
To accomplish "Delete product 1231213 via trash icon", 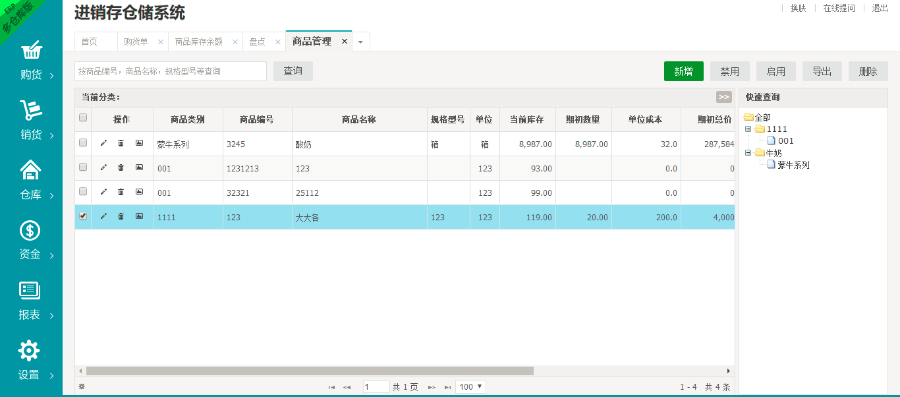I will 121,168.
